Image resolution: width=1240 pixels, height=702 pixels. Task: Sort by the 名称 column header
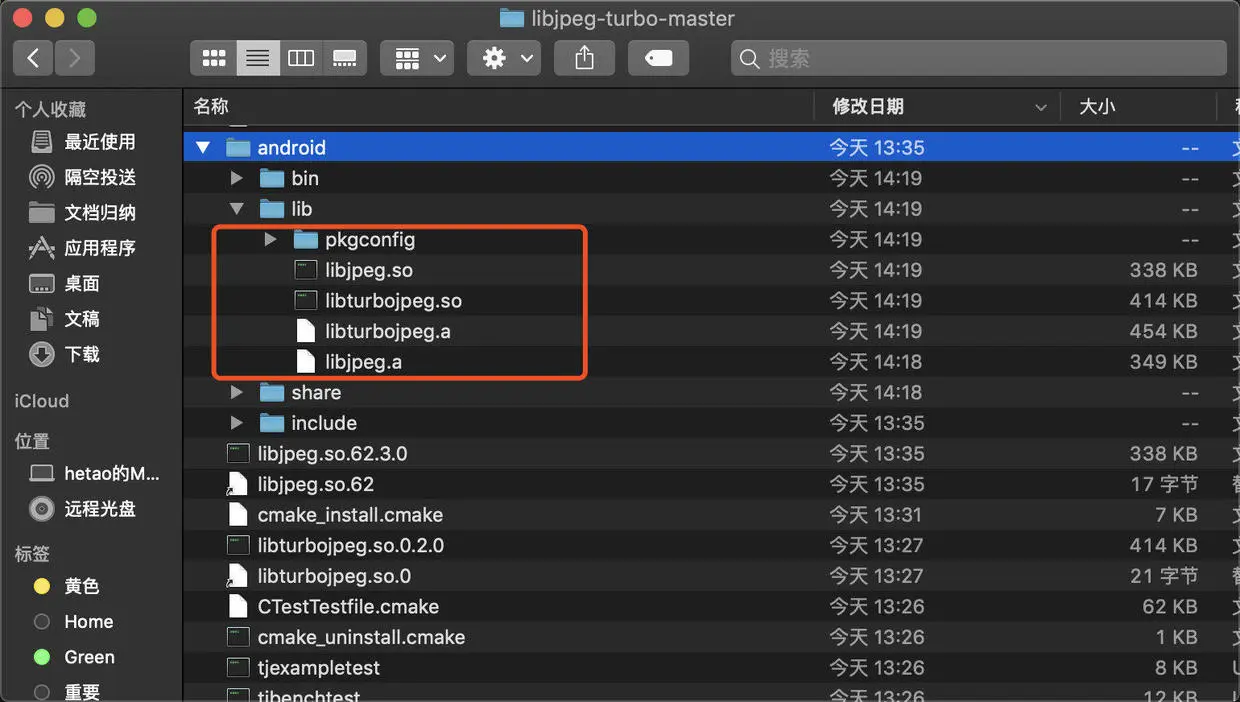[x=211, y=106]
